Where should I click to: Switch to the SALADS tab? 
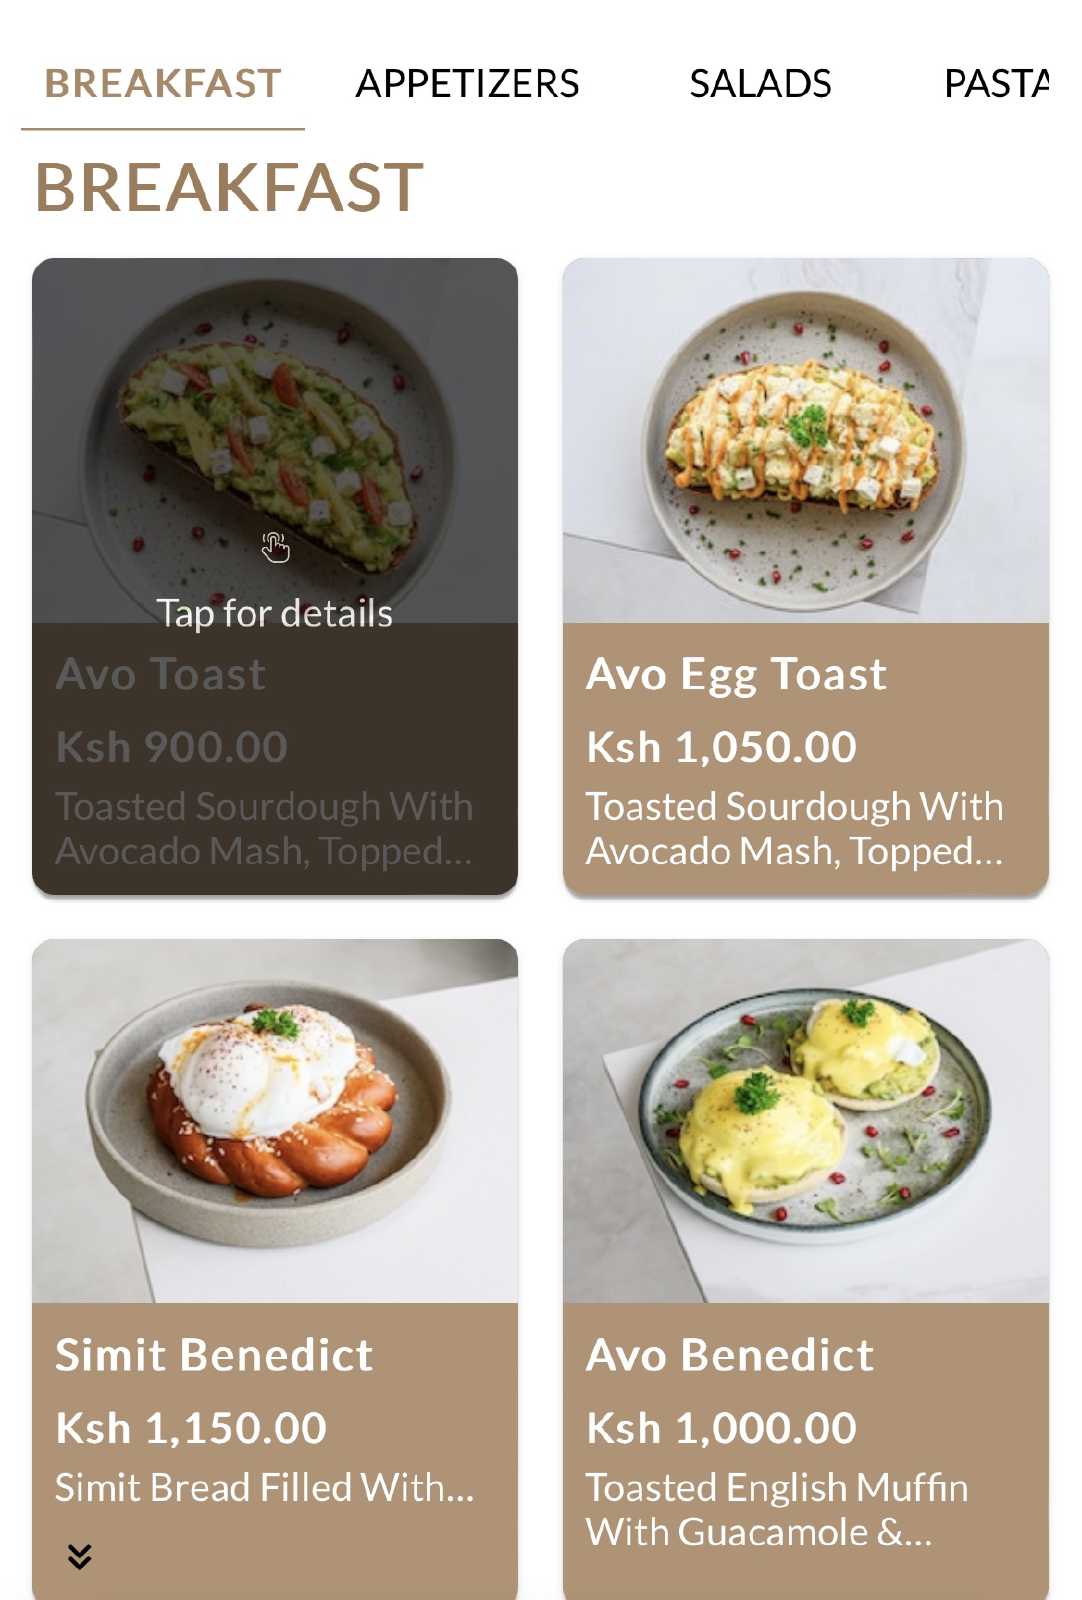pos(760,83)
